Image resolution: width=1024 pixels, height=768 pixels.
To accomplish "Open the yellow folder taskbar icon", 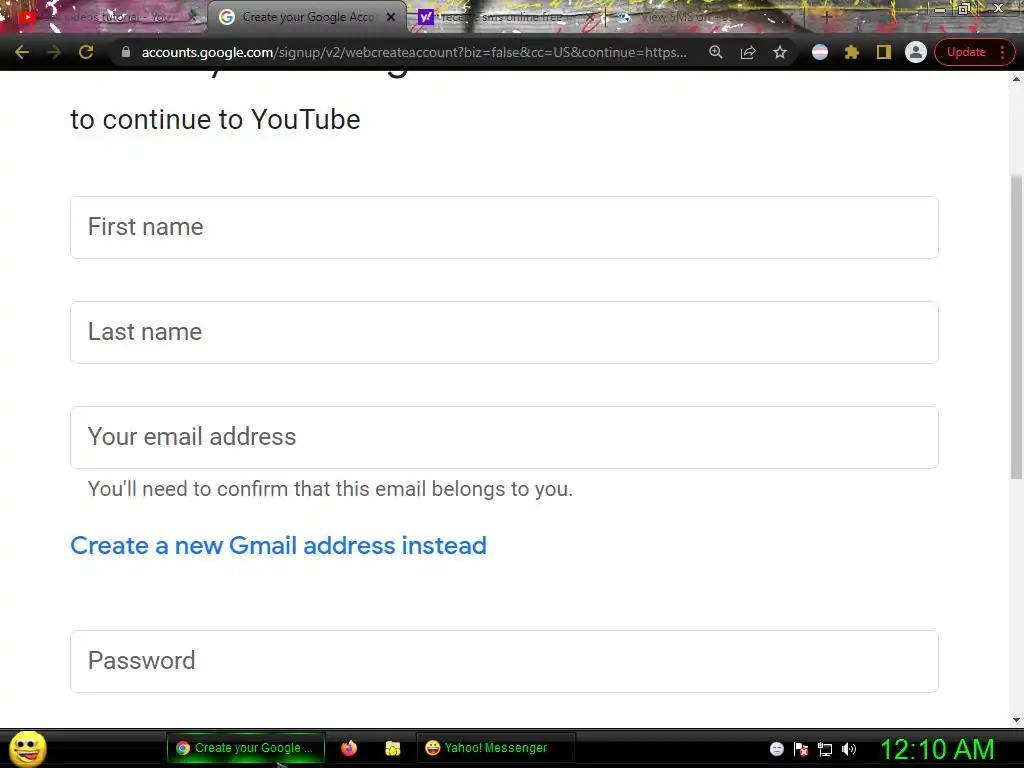I will (392, 748).
